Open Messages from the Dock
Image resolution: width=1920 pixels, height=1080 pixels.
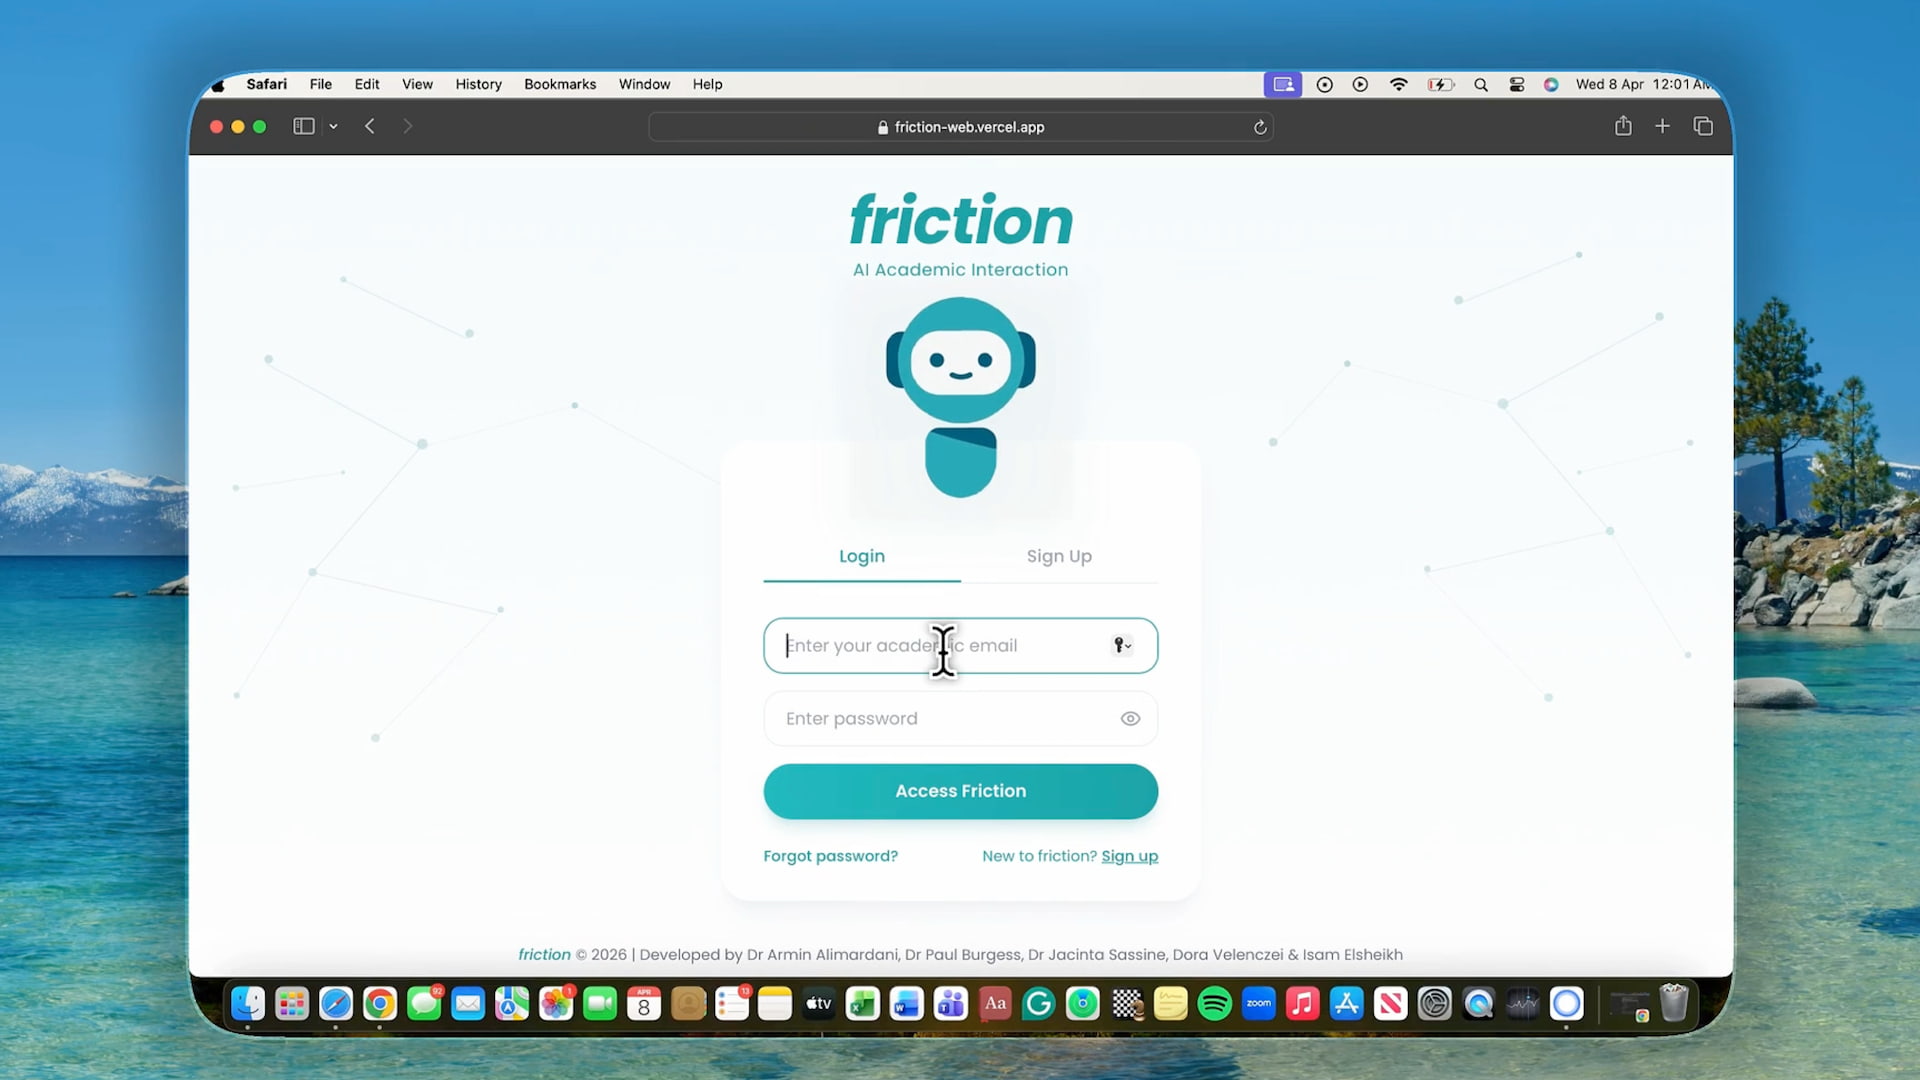(x=424, y=1003)
